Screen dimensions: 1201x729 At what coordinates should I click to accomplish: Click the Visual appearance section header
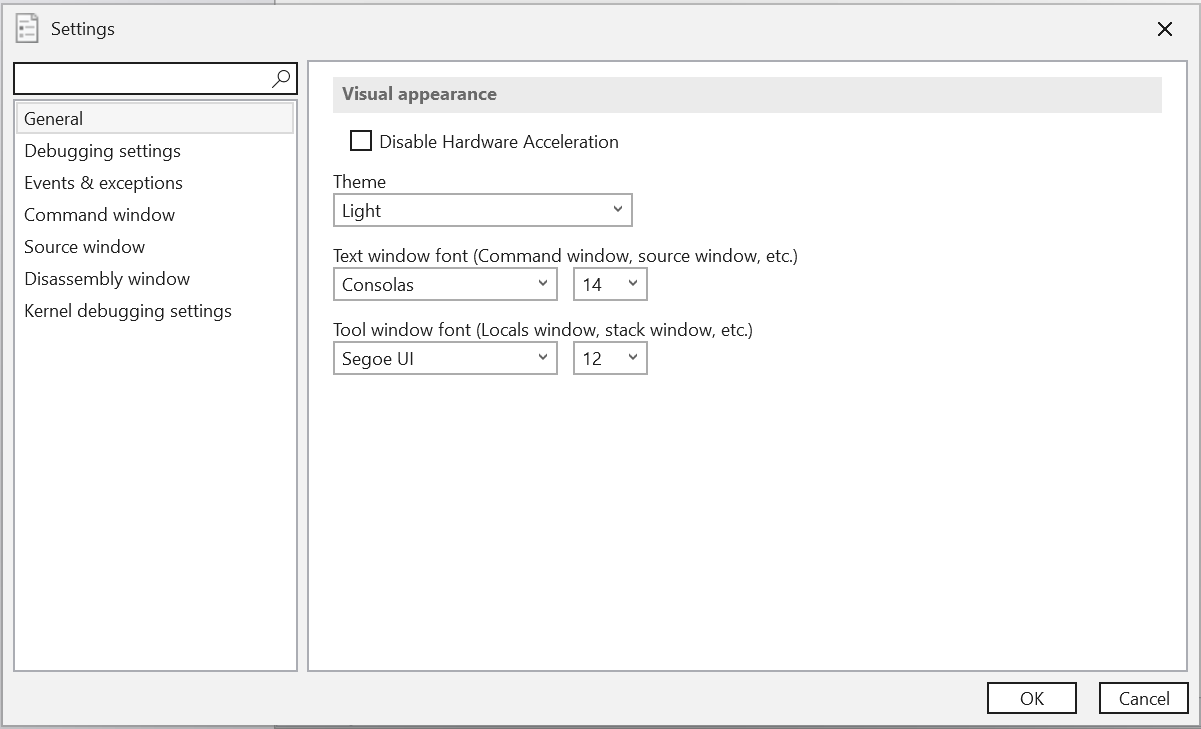[417, 94]
